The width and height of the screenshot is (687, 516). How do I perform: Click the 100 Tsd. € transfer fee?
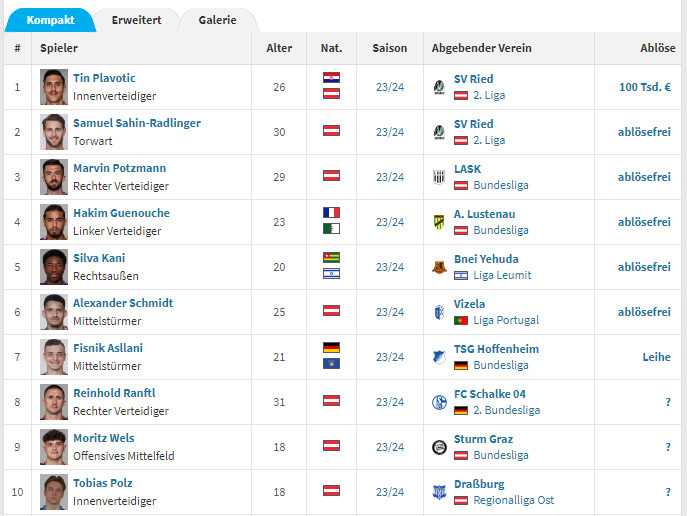pos(645,87)
